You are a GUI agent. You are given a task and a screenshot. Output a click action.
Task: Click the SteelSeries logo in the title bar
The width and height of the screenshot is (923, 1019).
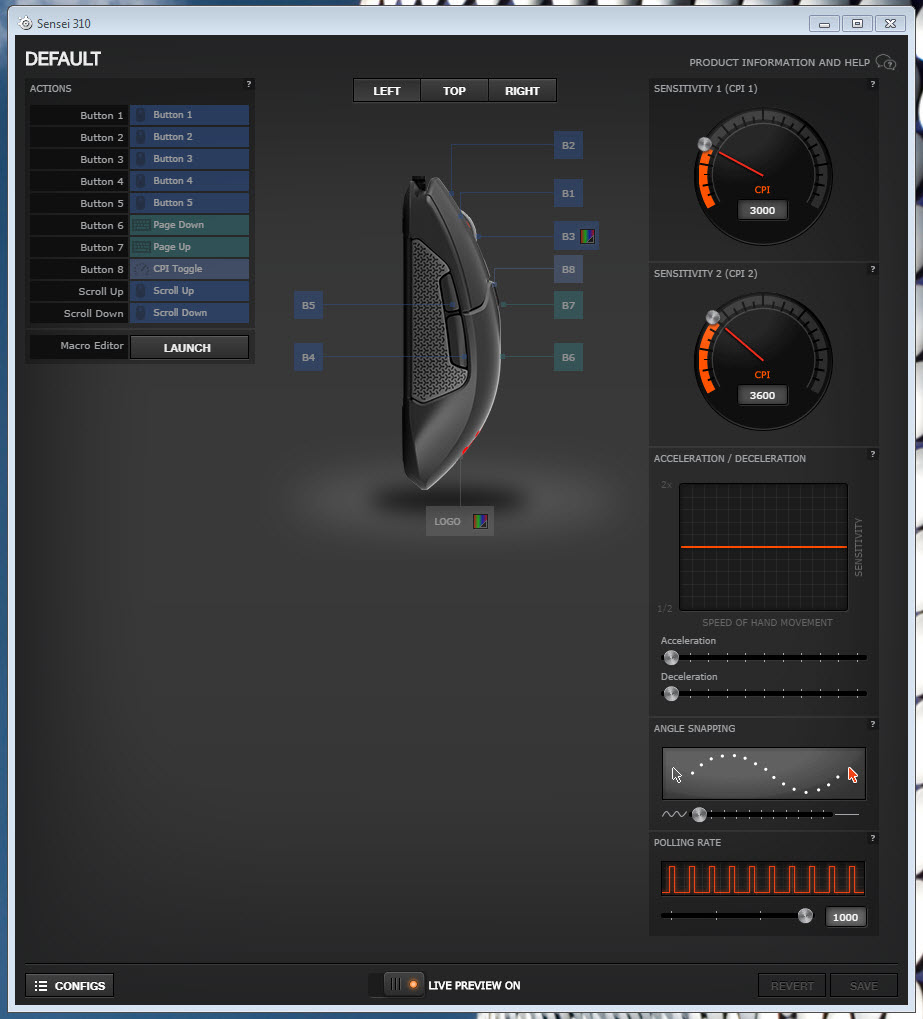[x=25, y=23]
